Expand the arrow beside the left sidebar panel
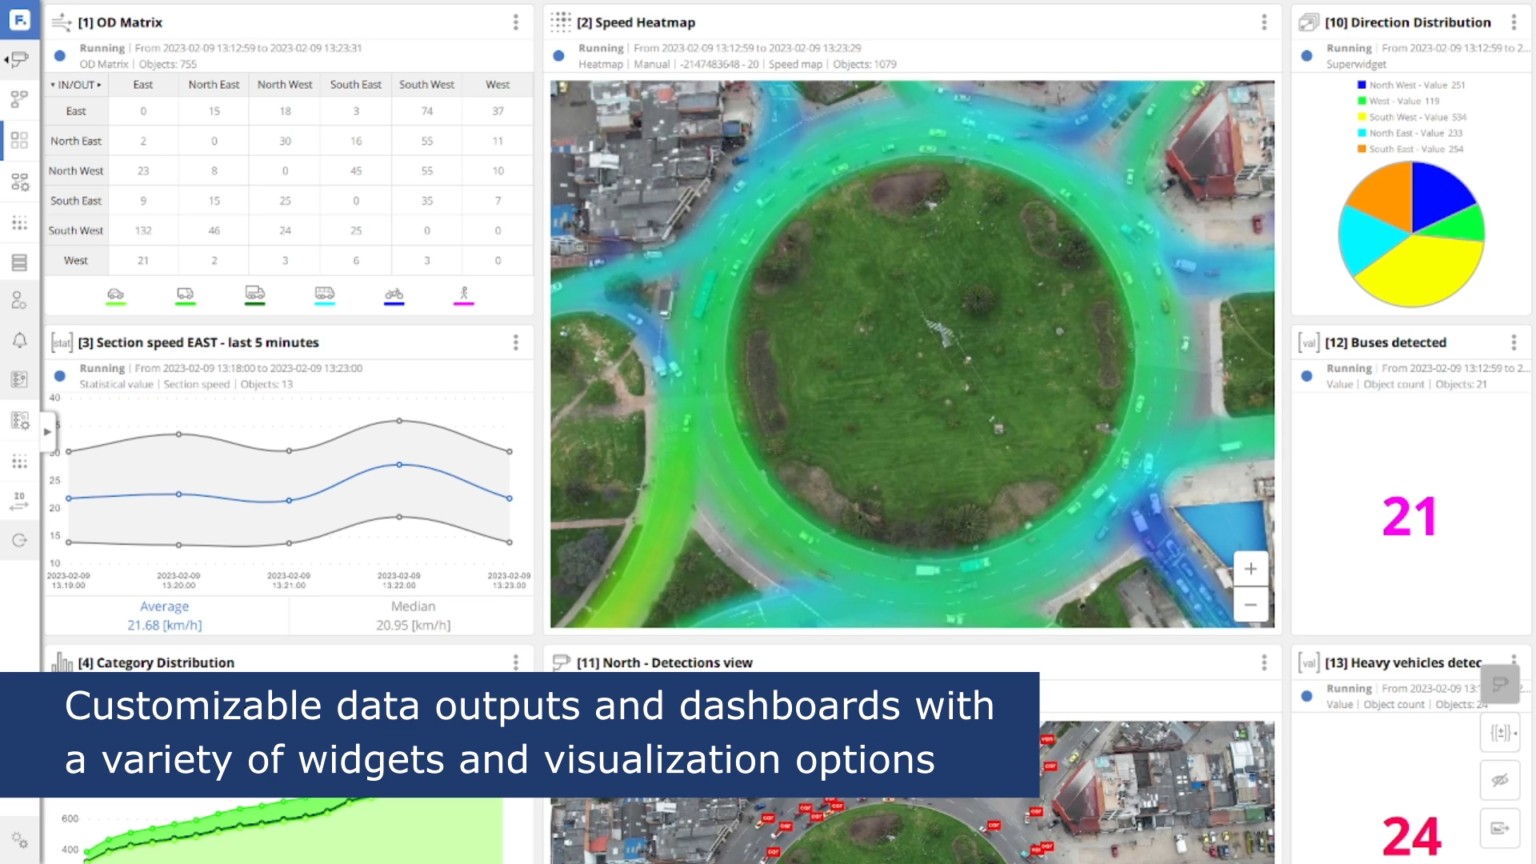The image size is (1536, 864). coord(47,432)
